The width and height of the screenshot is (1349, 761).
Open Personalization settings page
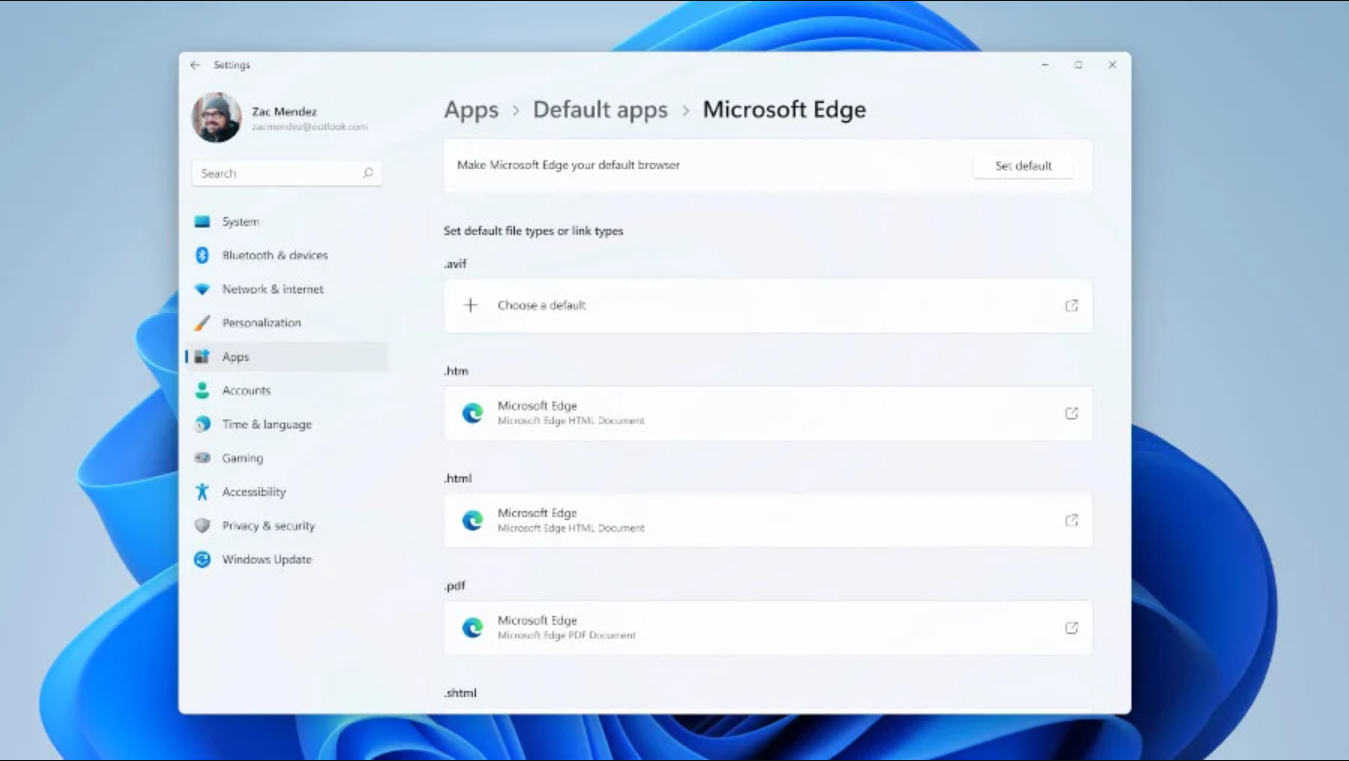coord(261,323)
